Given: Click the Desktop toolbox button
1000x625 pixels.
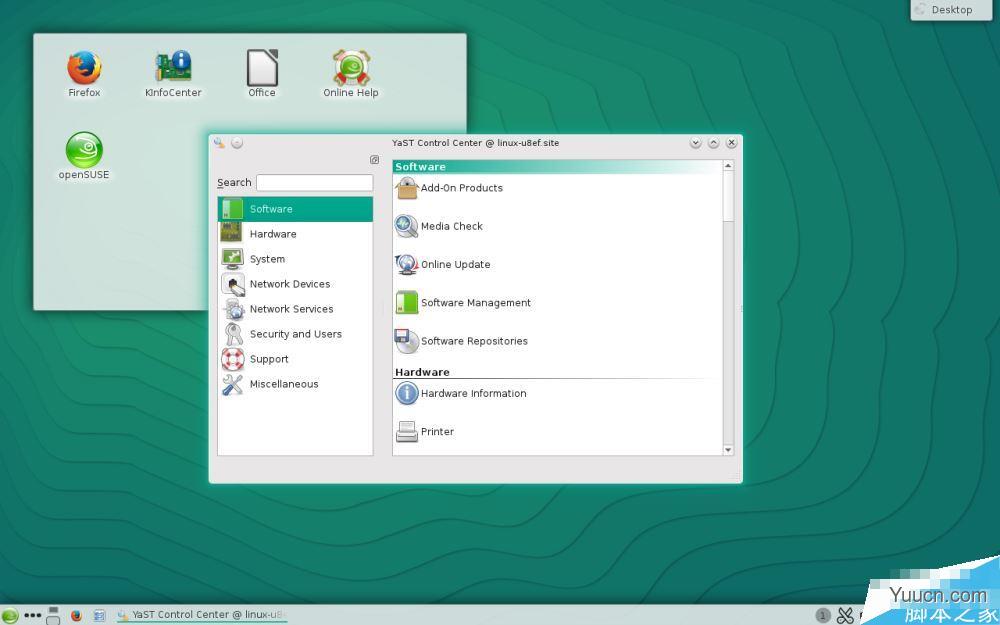Looking at the screenshot, I should point(944,10).
